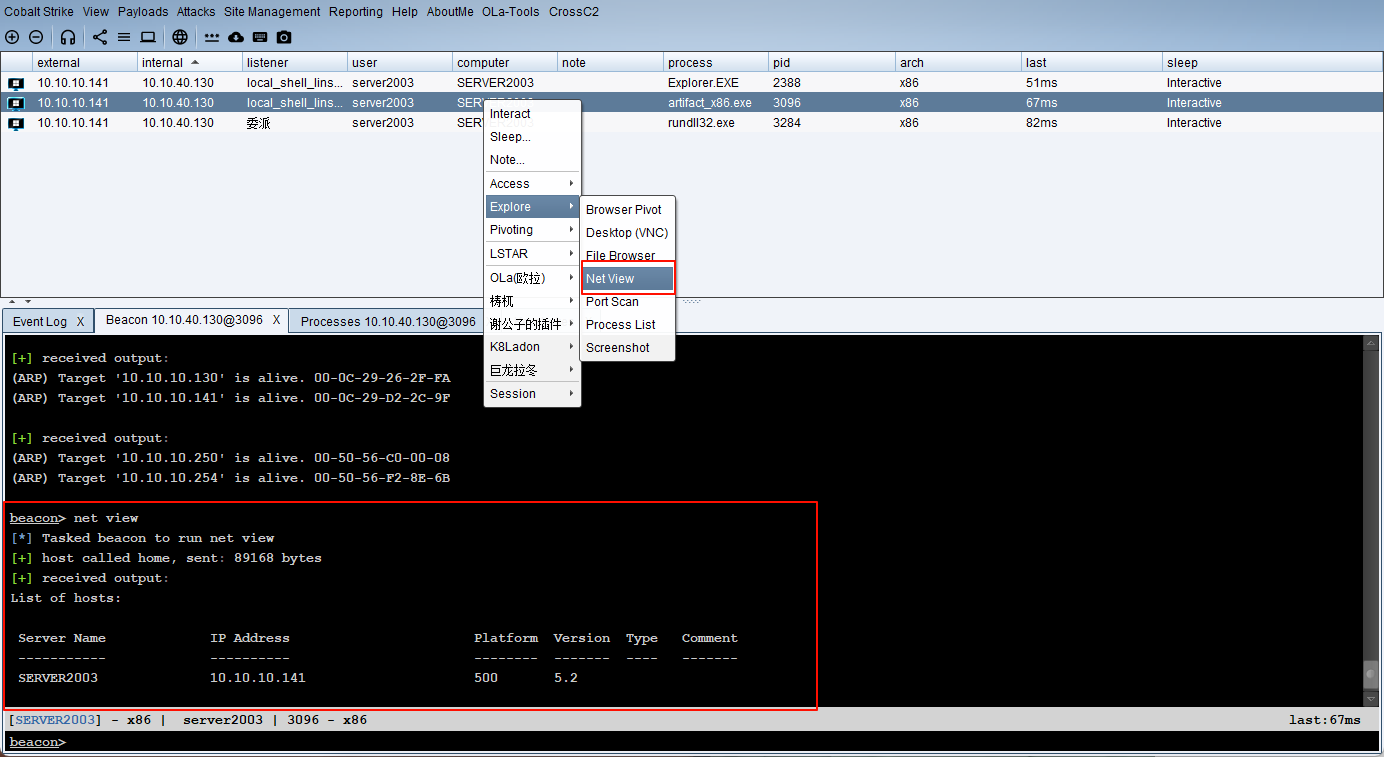This screenshot has width=1384, height=757.
Task: Expand the Access submenu
Action: point(532,184)
